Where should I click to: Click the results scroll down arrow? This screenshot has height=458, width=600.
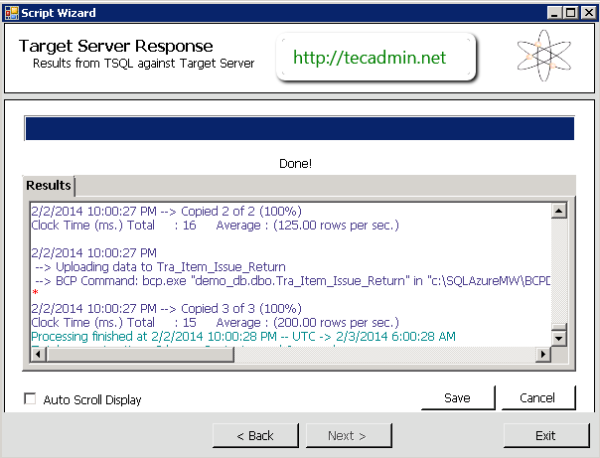point(560,339)
